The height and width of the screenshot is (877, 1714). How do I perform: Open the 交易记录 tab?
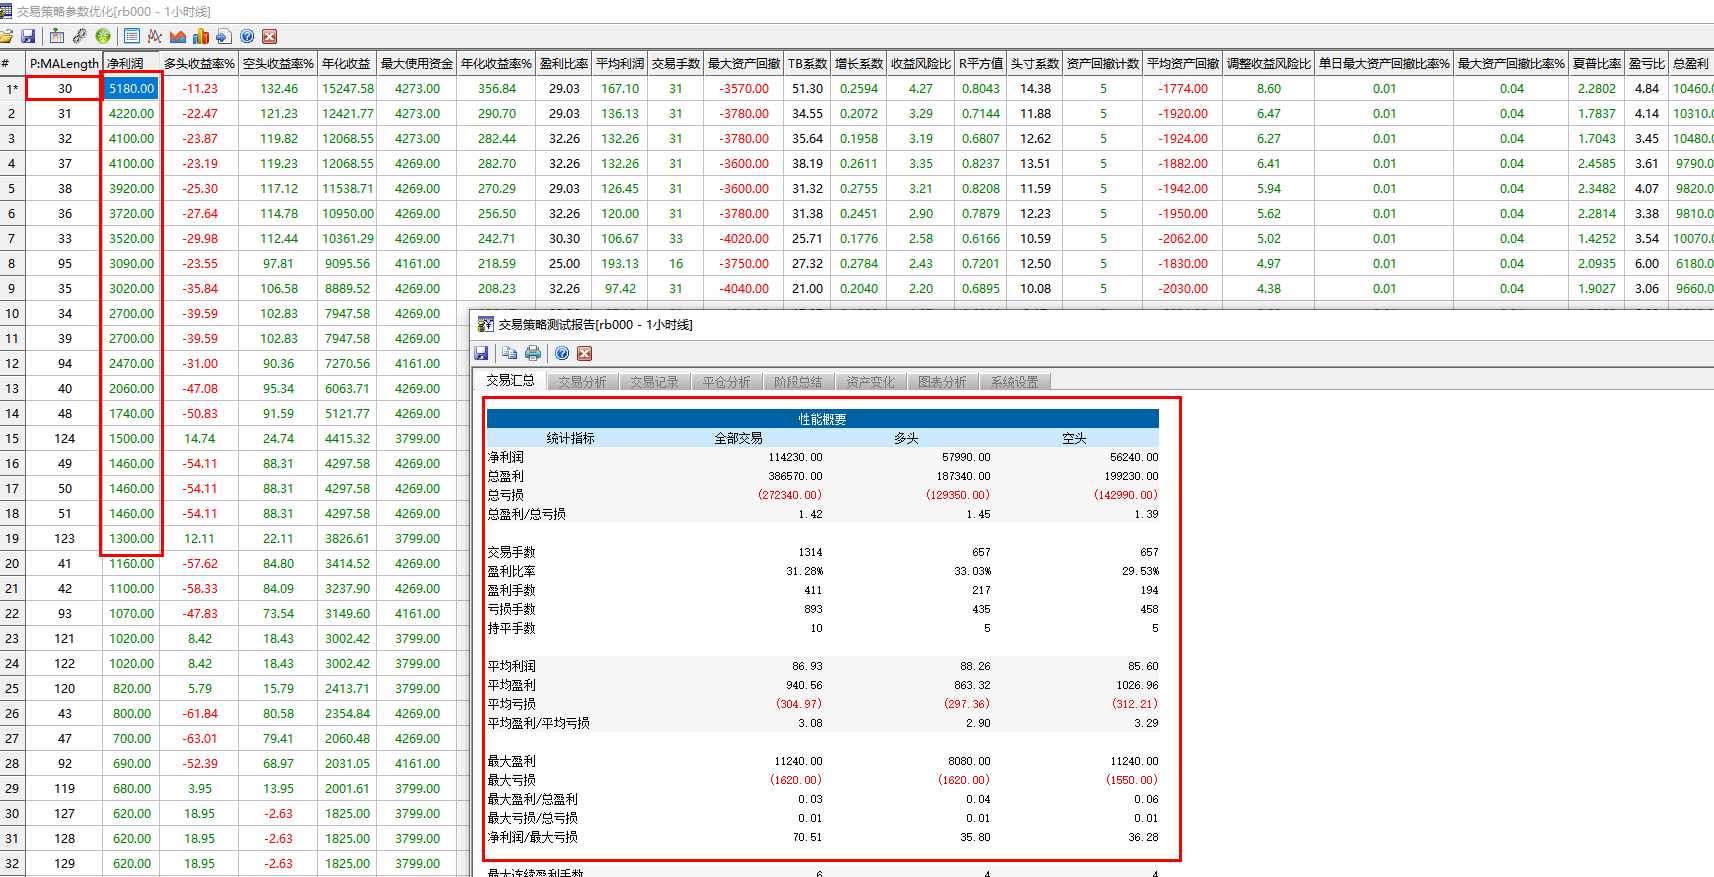pos(654,382)
